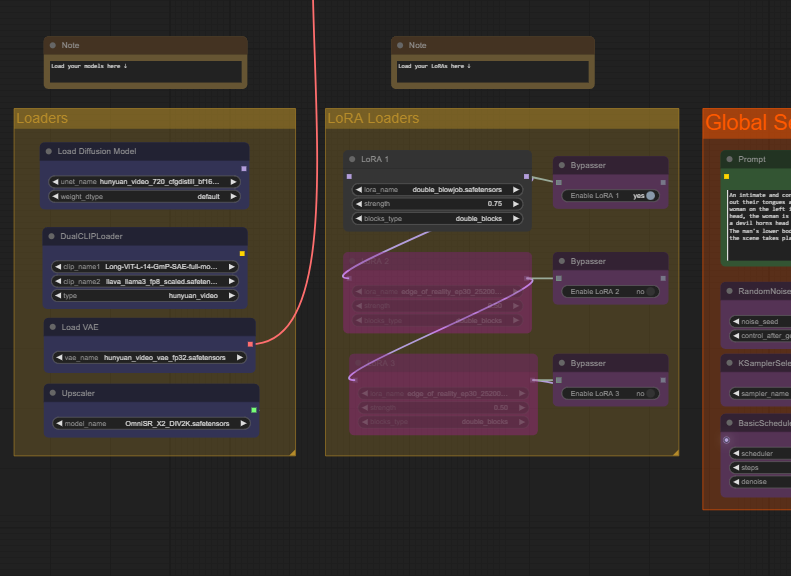The width and height of the screenshot is (791, 576).
Task: Click the sampler_name widget
Action: pos(760,393)
